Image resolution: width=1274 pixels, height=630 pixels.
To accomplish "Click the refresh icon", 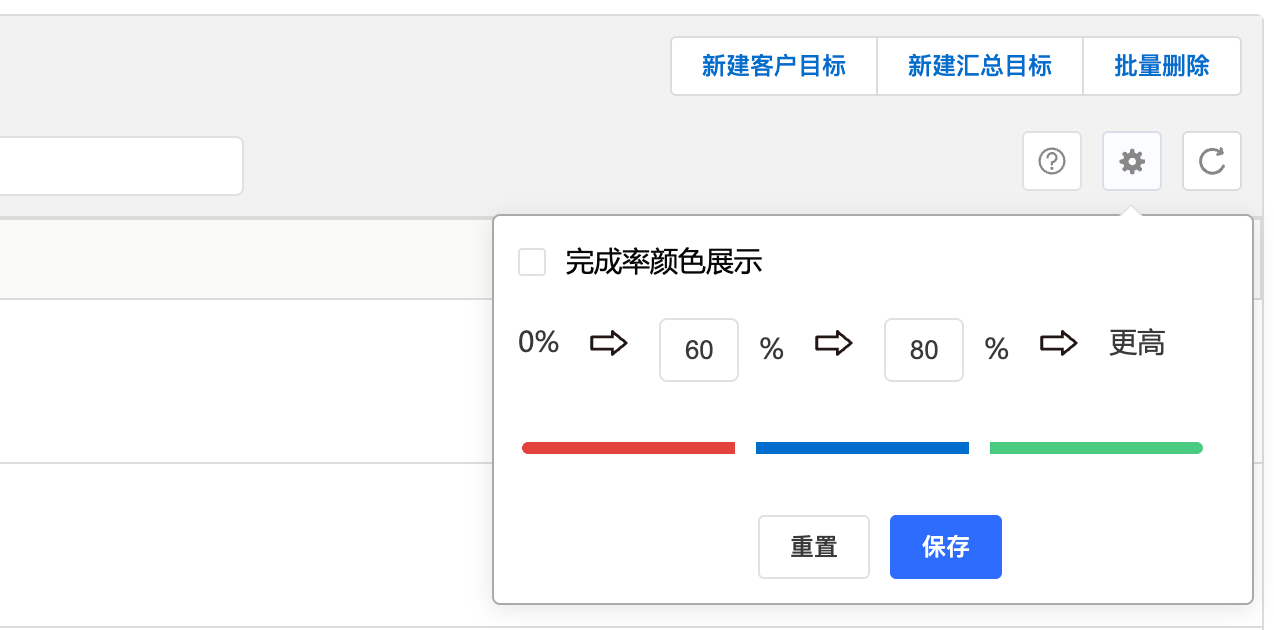I will click(x=1211, y=161).
